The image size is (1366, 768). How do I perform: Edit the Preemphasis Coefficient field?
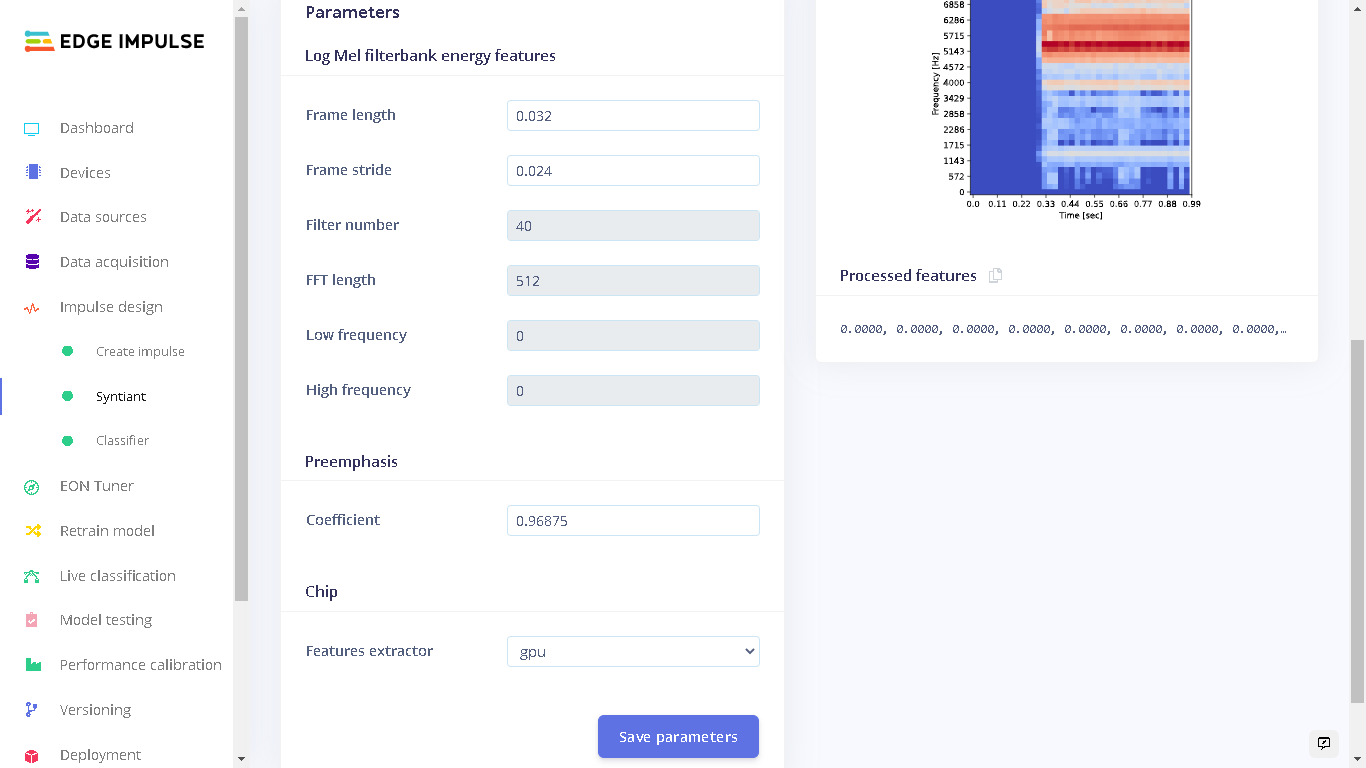(x=633, y=521)
